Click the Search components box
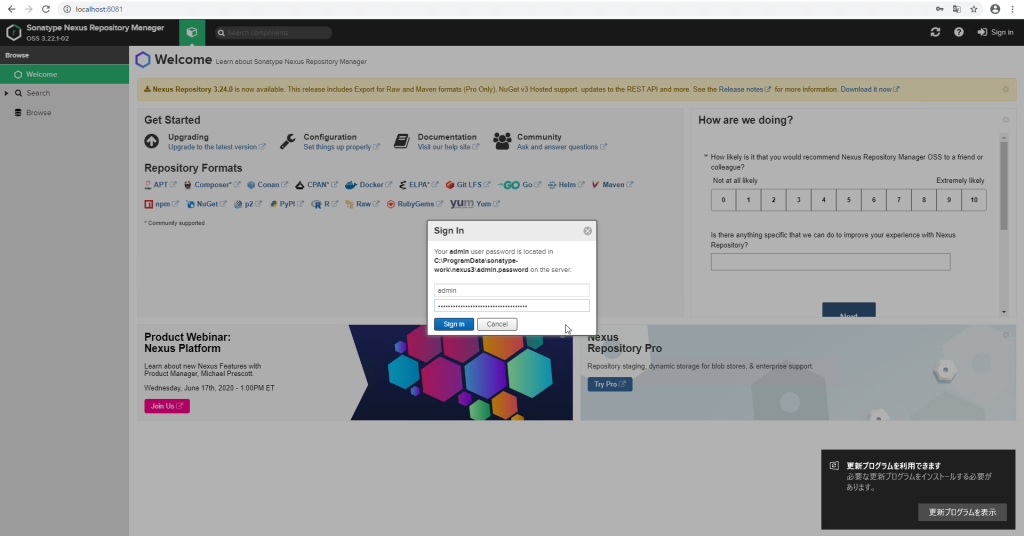The width and height of the screenshot is (1024, 536). (274, 33)
